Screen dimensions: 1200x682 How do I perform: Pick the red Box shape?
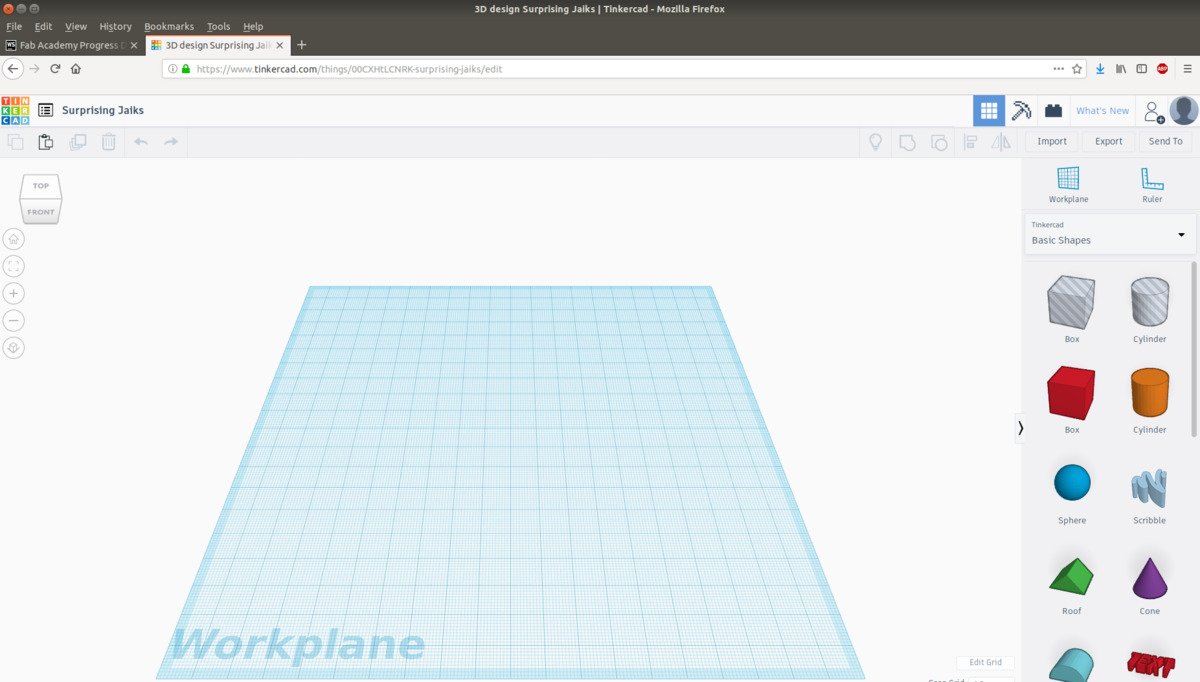1071,392
